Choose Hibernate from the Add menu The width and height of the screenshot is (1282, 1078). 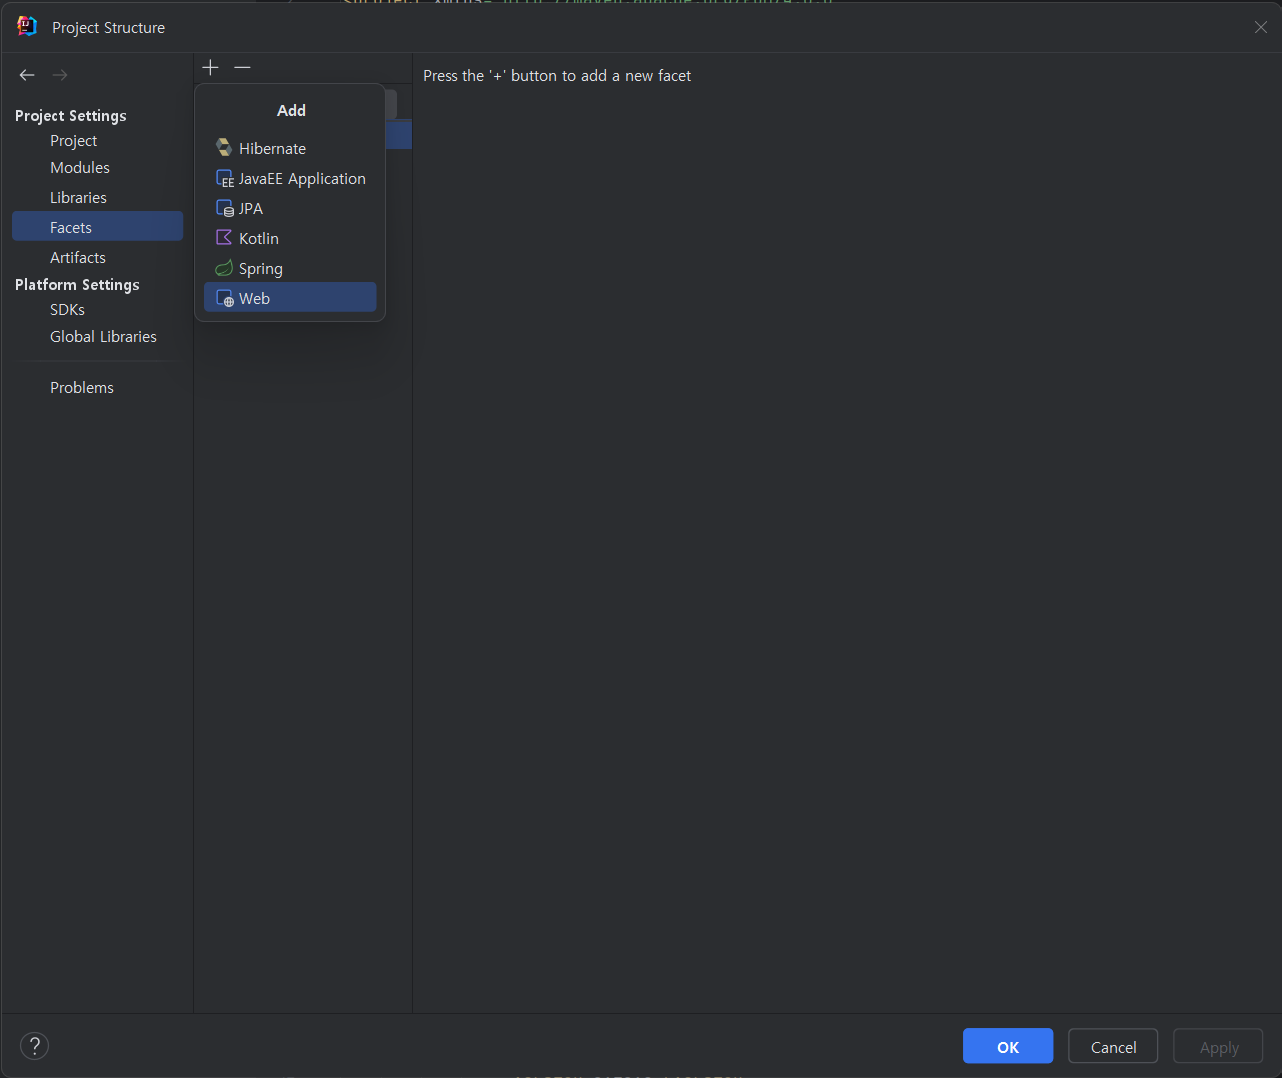click(x=290, y=148)
